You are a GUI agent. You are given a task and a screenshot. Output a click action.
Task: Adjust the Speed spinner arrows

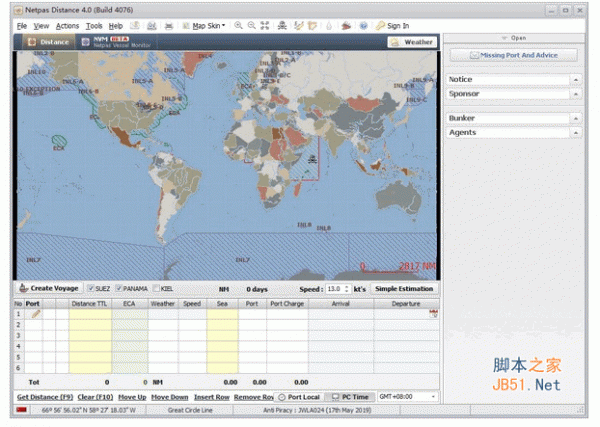pos(347,288)
